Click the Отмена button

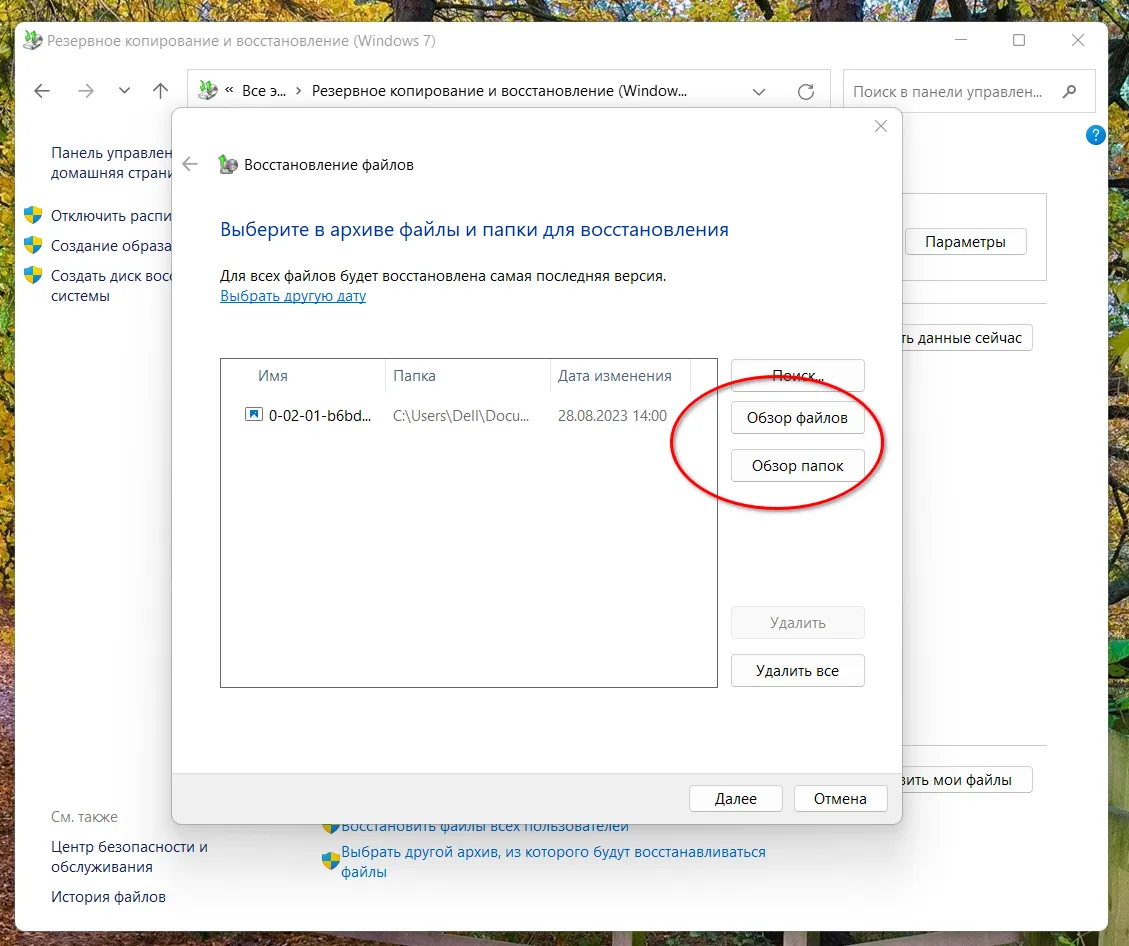click(840, 799)
